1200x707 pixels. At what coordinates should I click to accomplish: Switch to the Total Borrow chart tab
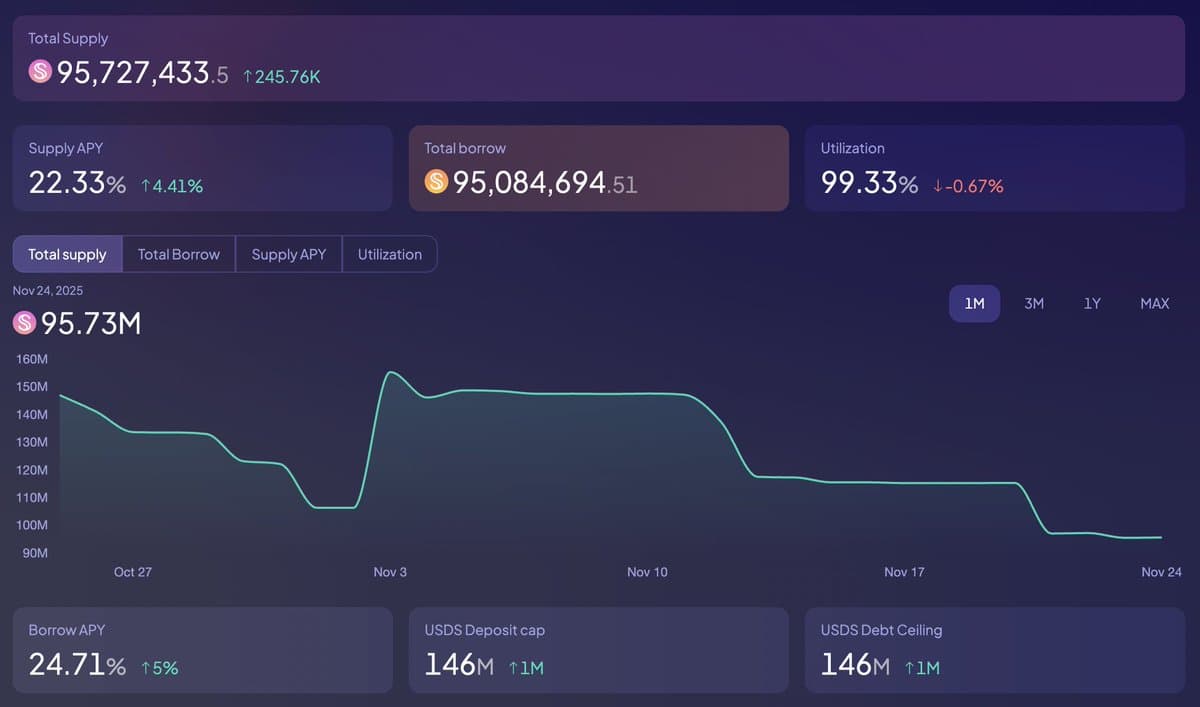point(178,254)
